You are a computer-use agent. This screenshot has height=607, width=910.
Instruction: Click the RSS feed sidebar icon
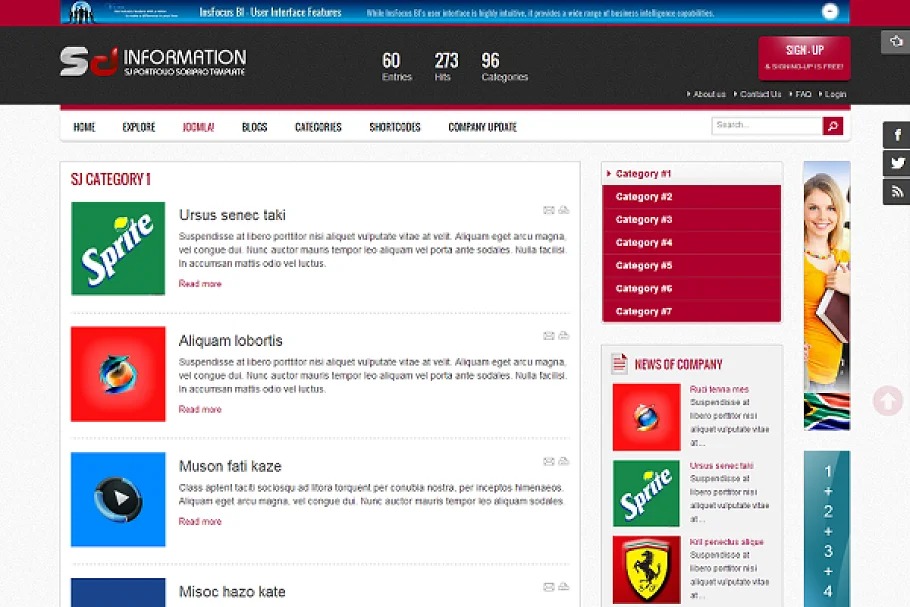pyautogui.click(x=896, y=191)
